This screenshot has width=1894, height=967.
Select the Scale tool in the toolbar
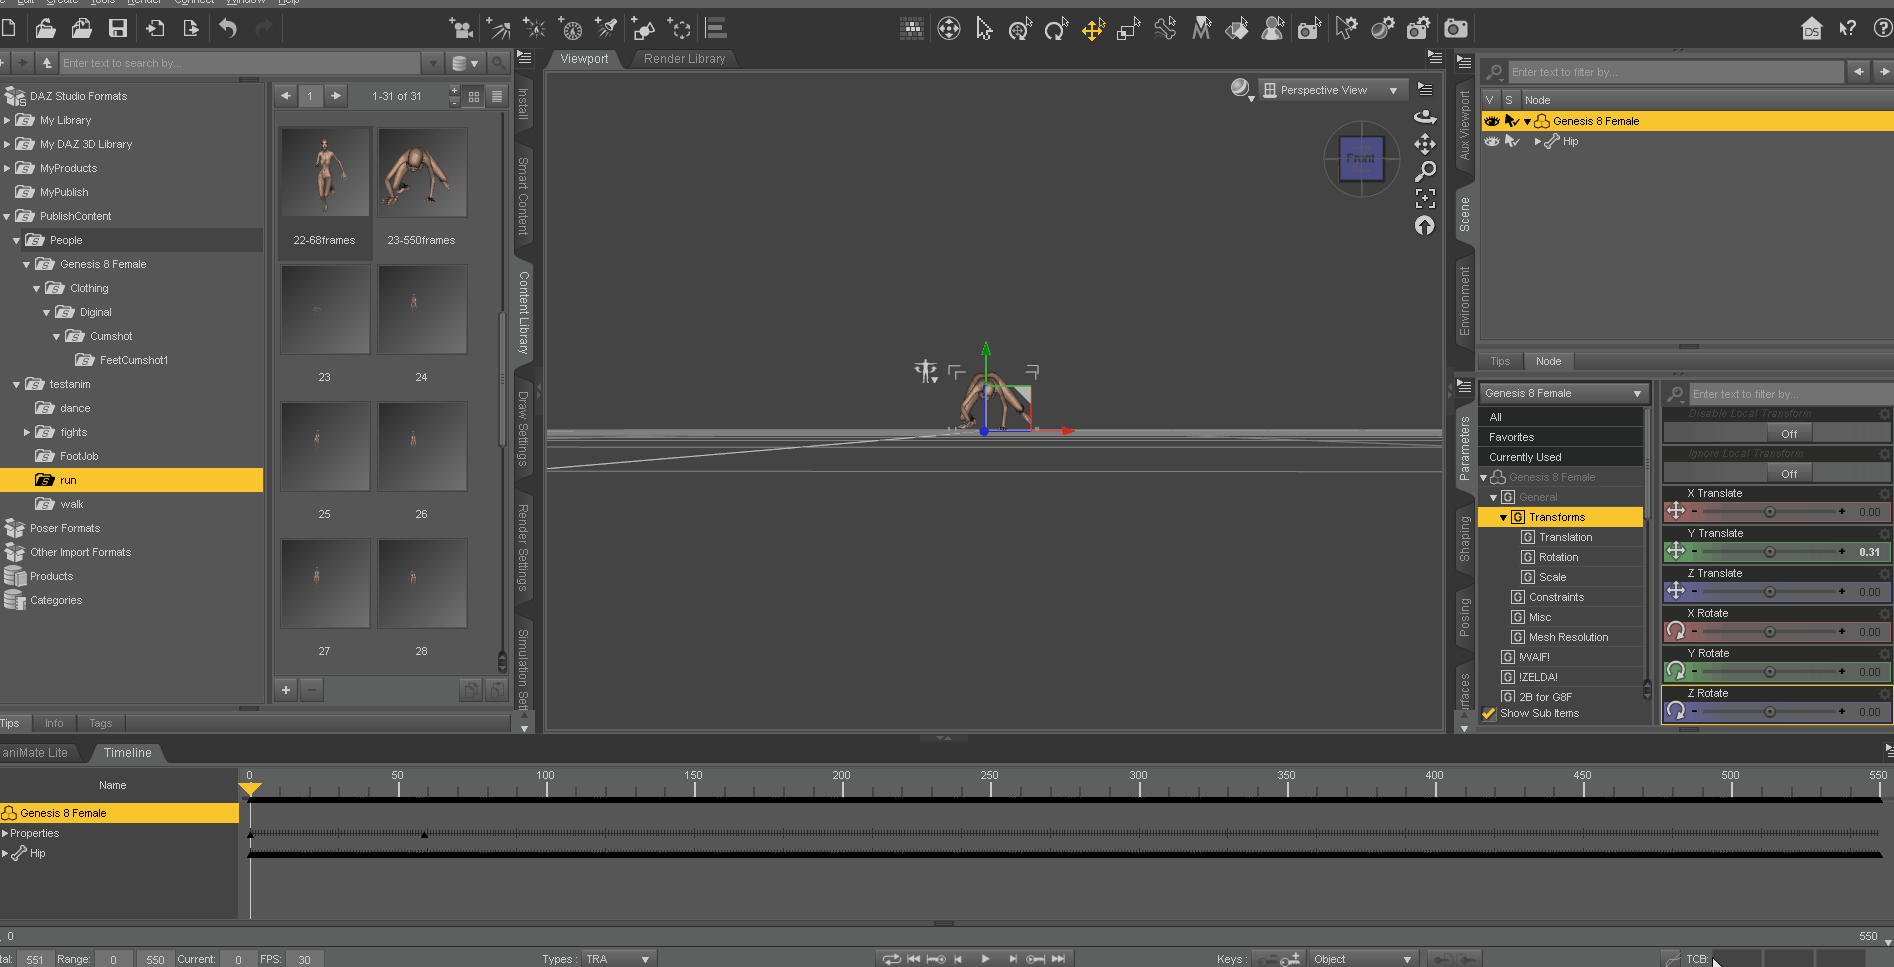[x=1128, y=30]
